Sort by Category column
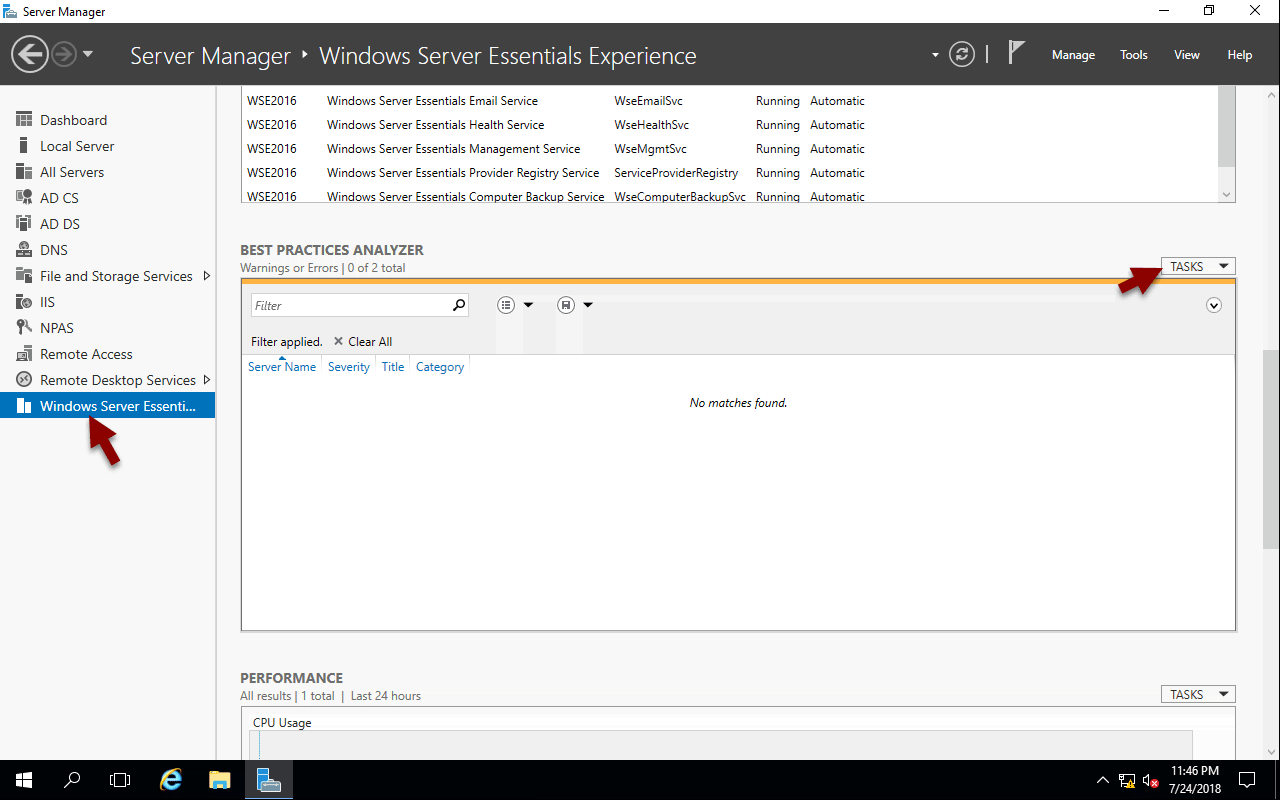The height and width of the screenshot is (800, 1280). click(440, 367)
